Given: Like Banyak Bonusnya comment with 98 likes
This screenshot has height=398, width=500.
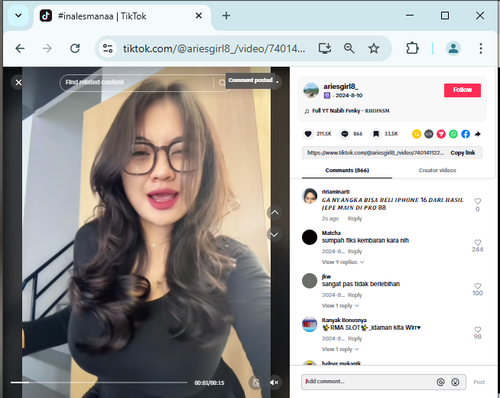Looking at the screenshot, I should click(x=478, y=329).
